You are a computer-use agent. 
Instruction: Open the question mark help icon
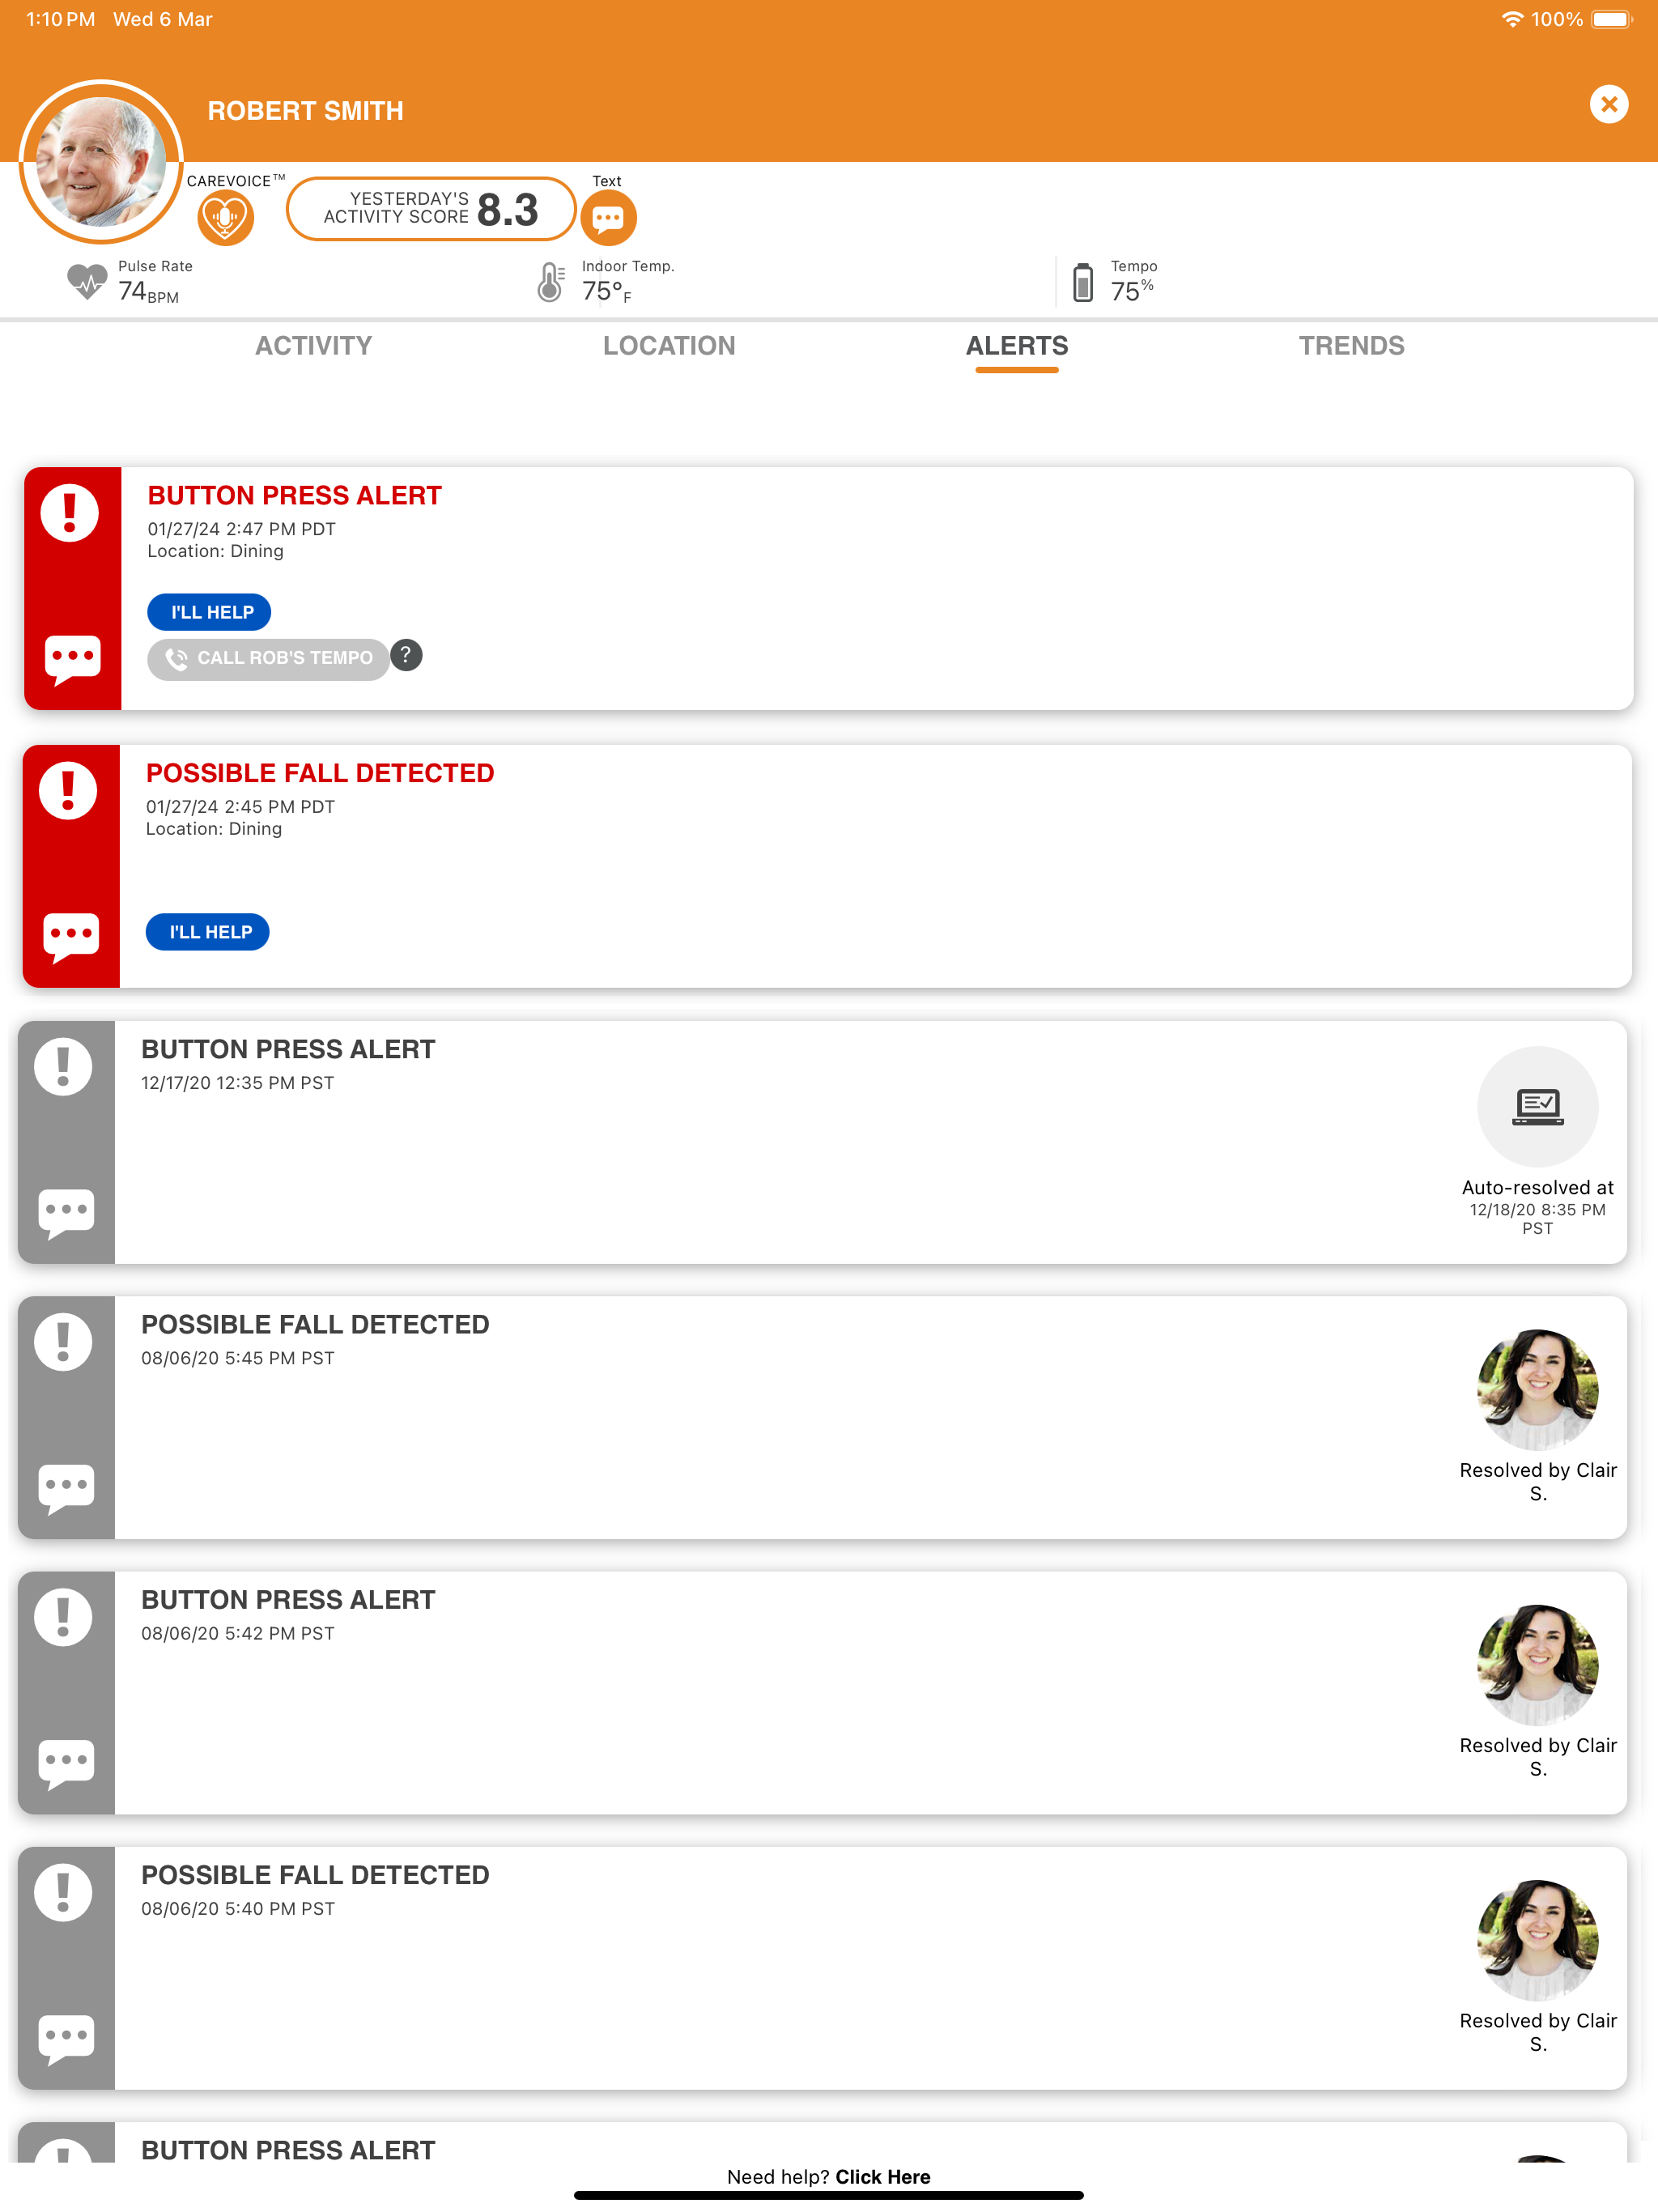[406, 655]
